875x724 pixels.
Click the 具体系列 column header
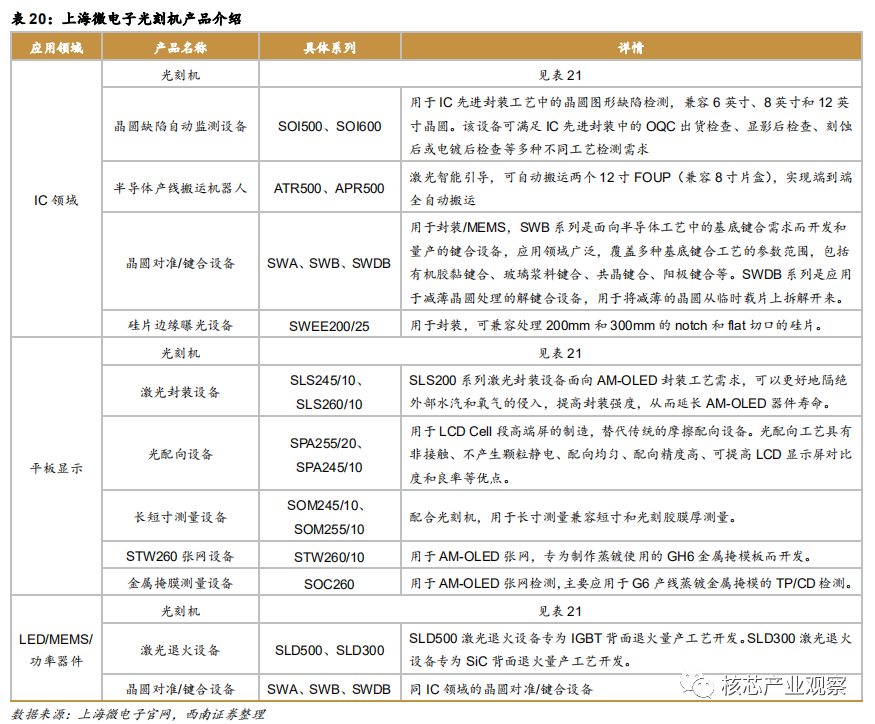click(330, 47)
